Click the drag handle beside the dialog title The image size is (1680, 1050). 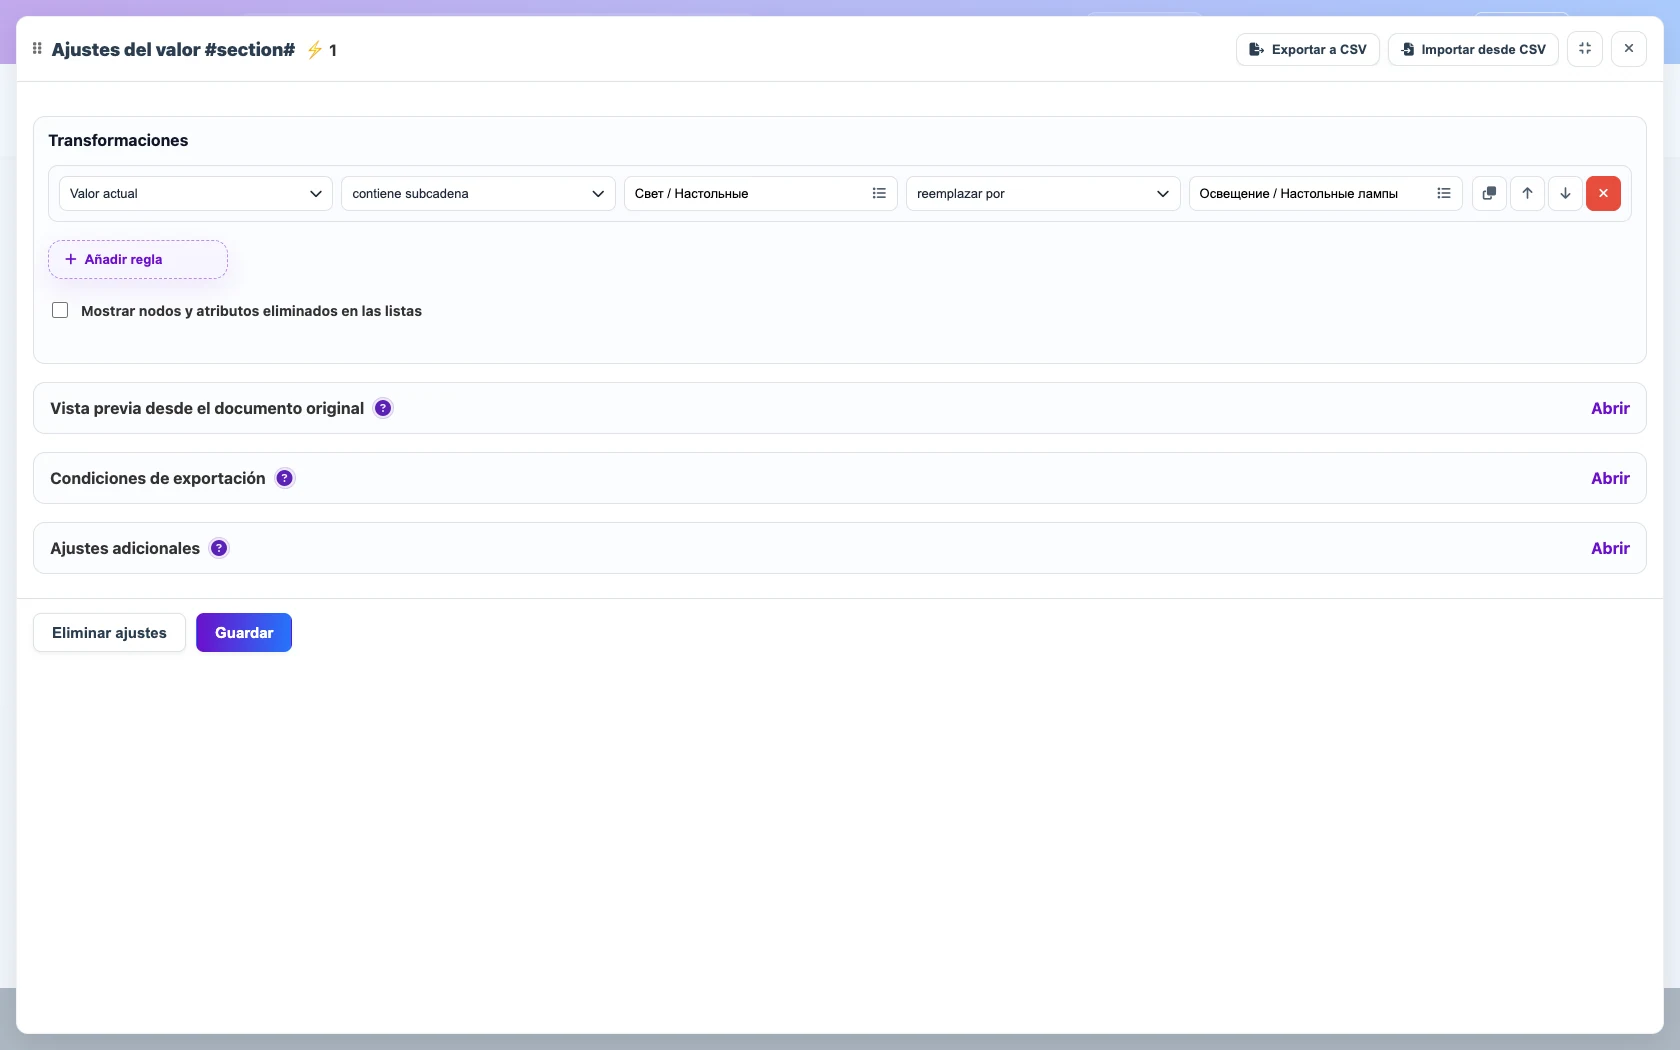(x=37, y=49)
